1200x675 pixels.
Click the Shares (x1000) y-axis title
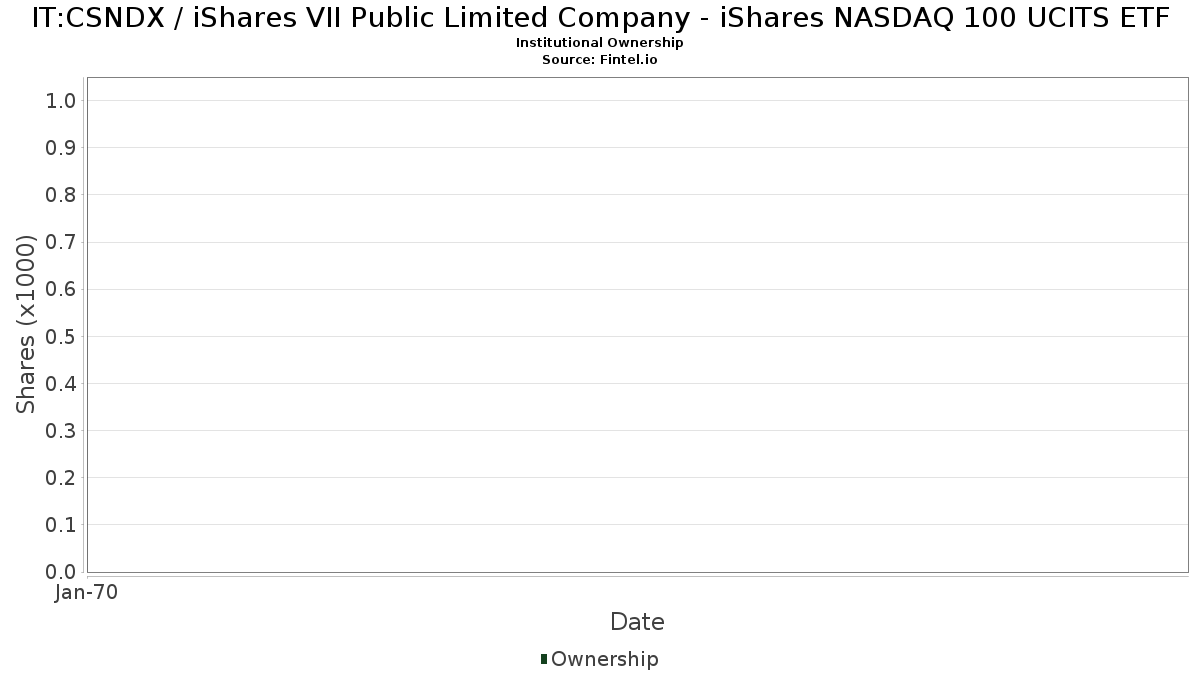[x=27, y=324]
